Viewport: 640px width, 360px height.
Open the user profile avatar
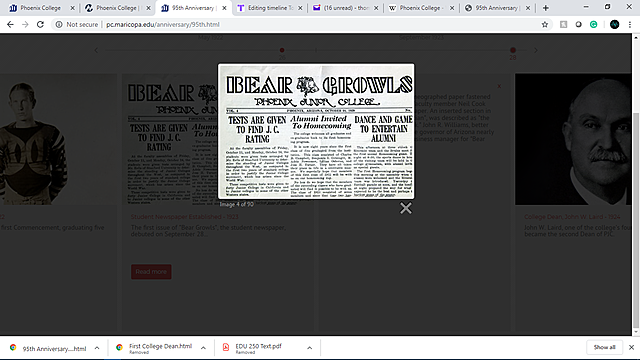614,24
